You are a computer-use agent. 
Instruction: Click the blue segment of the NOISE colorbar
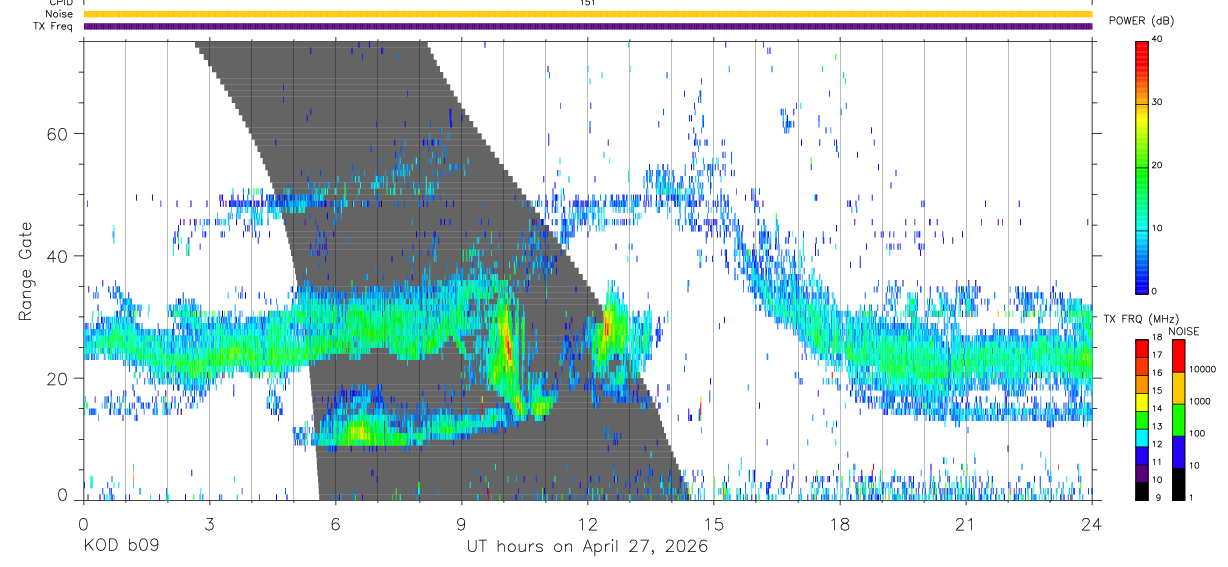click(x=1178, y=452)
